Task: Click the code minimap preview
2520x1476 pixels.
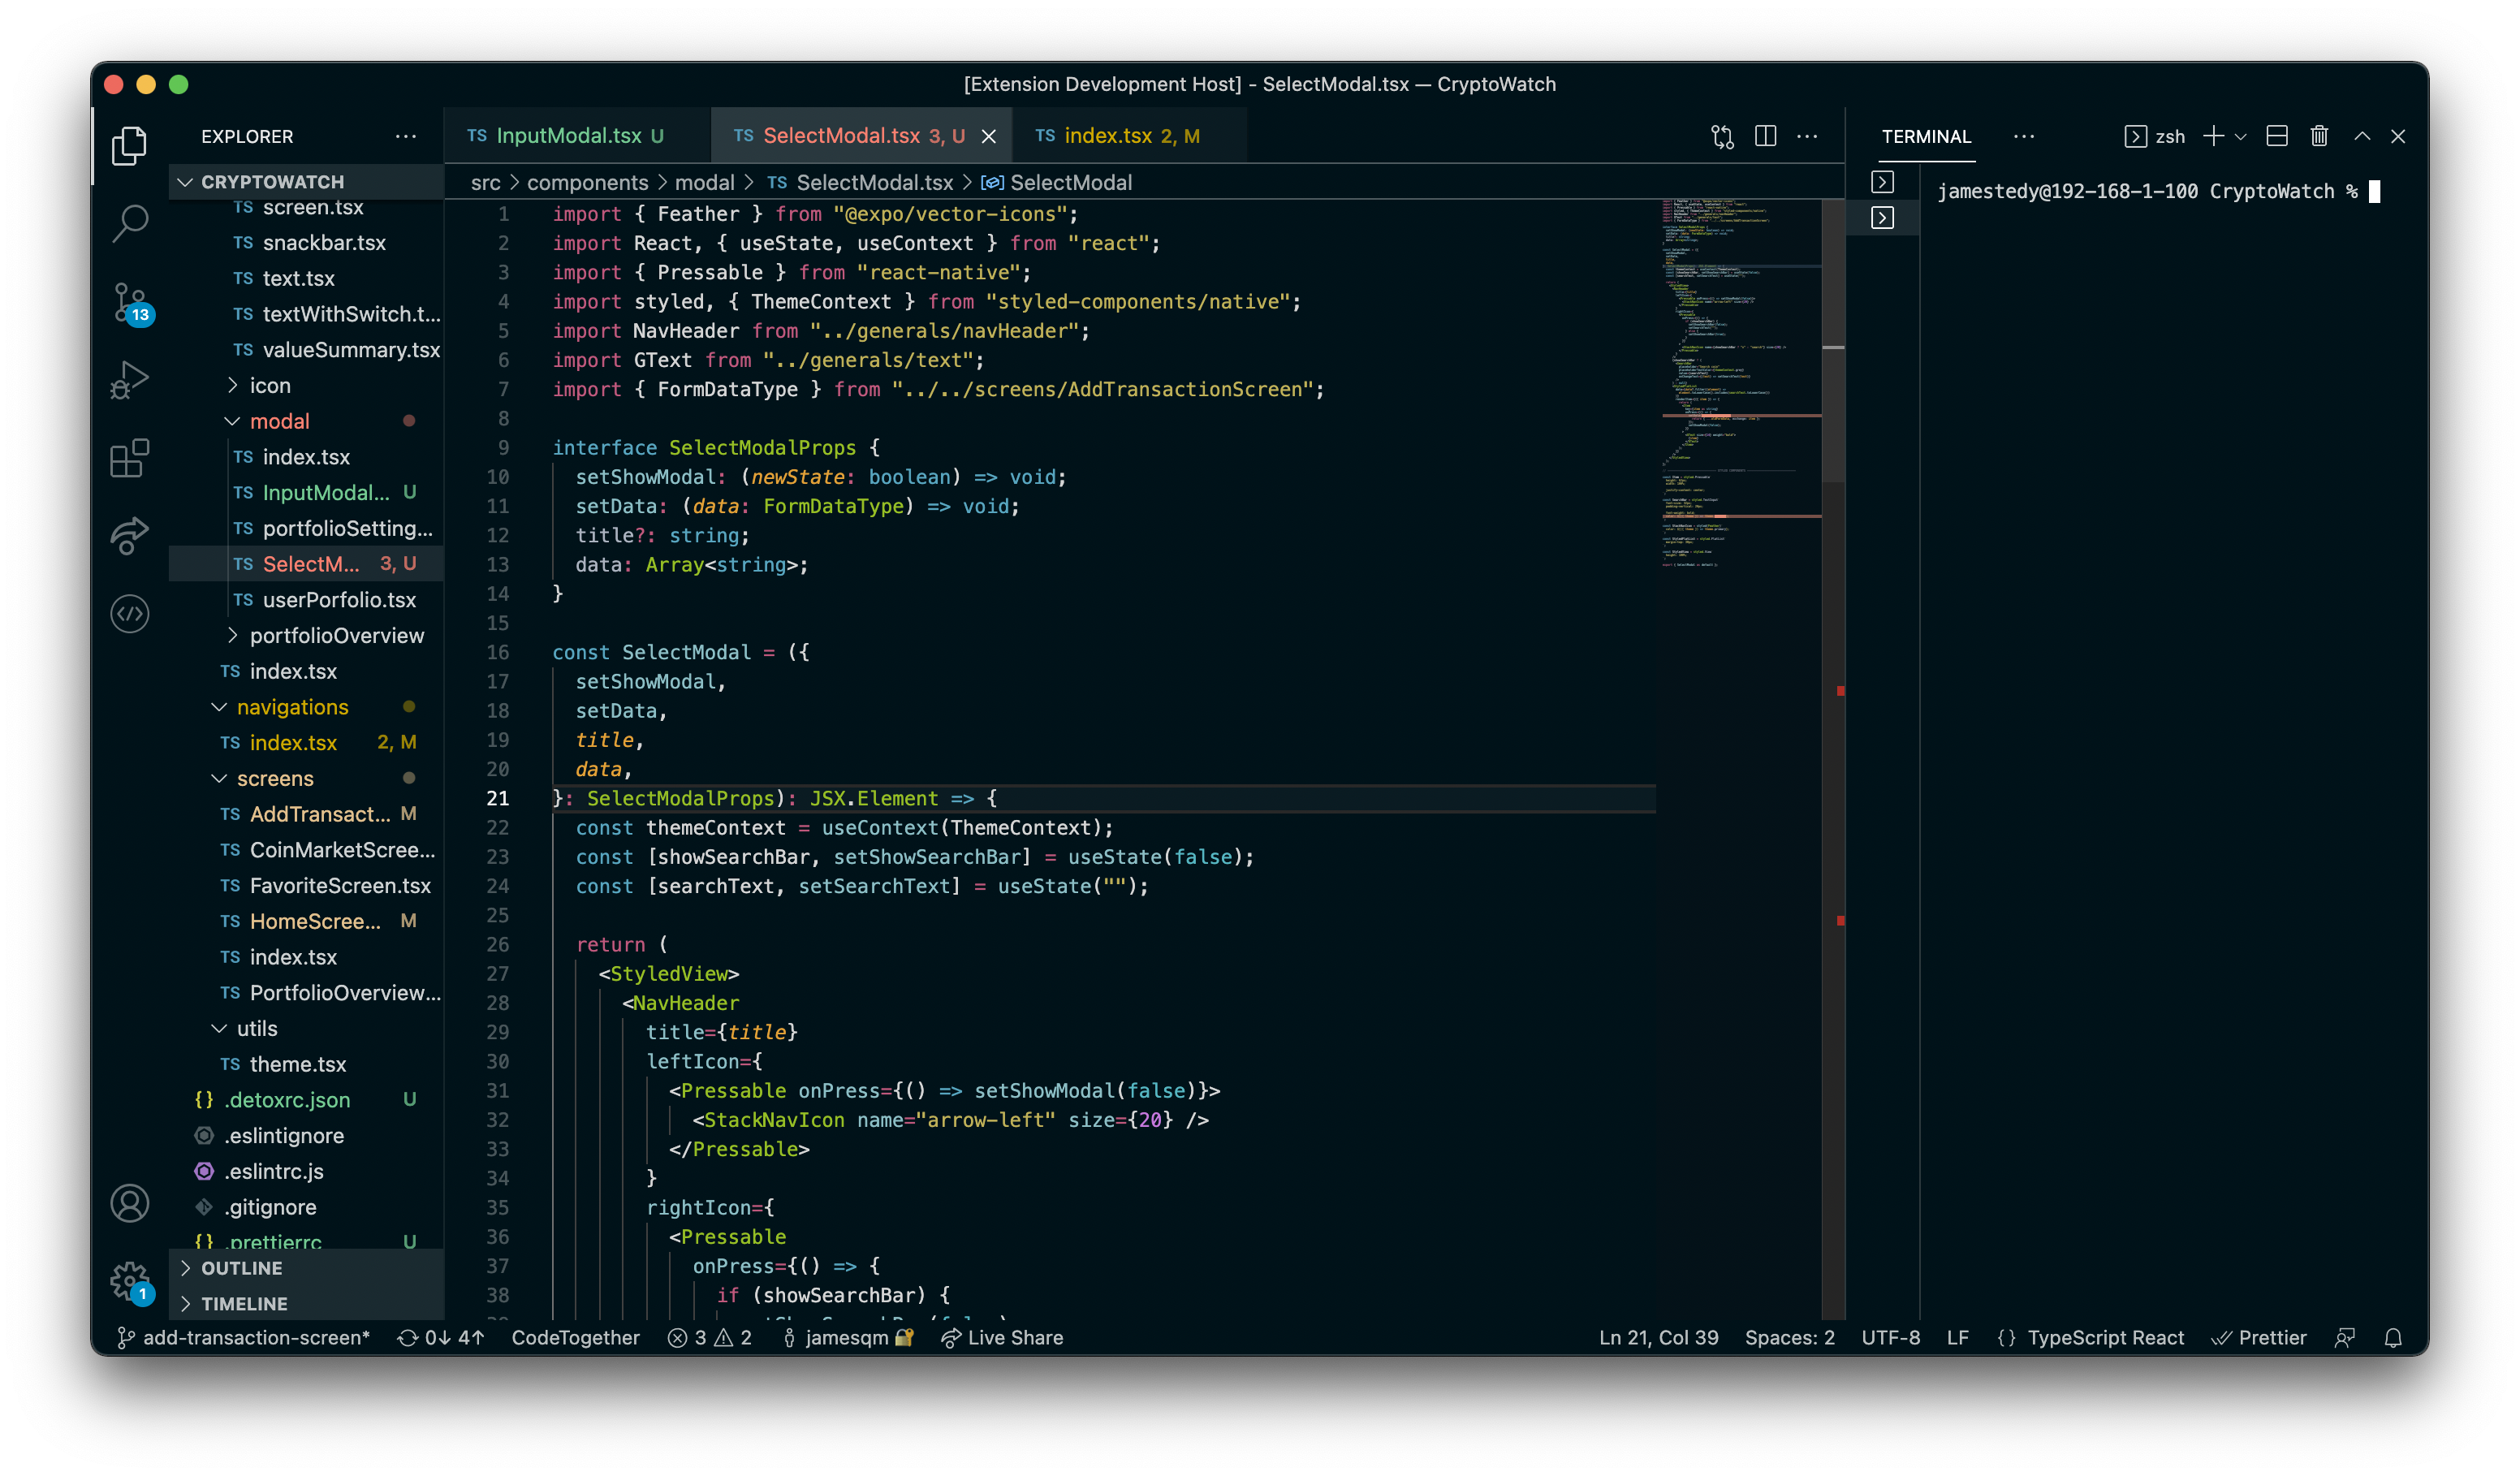Action: [1740, 385]
